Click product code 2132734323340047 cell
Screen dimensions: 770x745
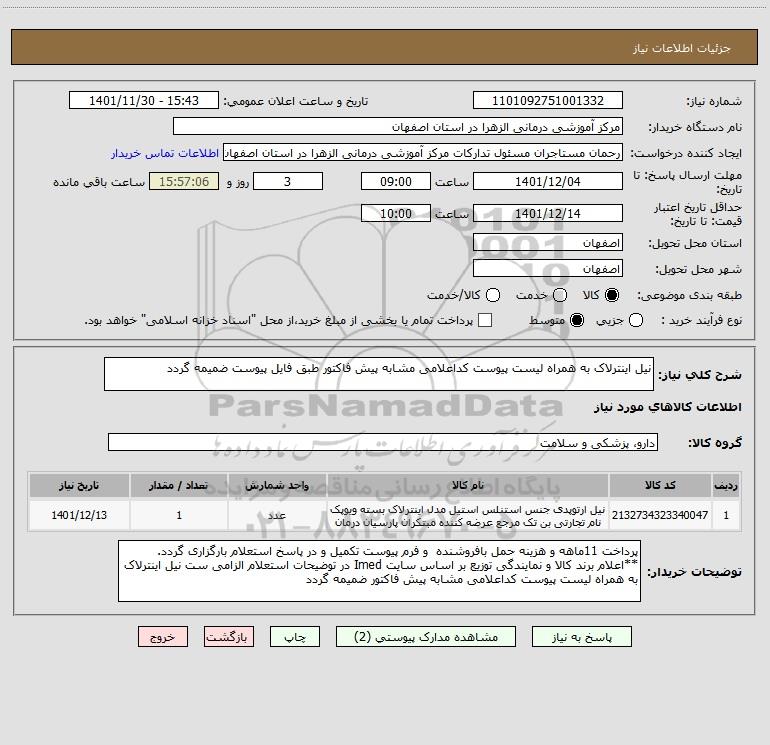(660, 515)
